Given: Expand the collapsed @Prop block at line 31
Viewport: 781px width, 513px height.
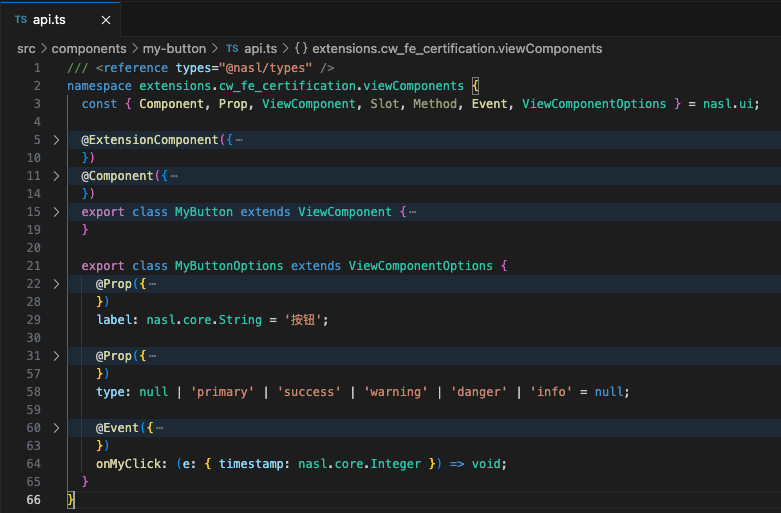Looking at the screenshot, I should click(x=57, y=356).
